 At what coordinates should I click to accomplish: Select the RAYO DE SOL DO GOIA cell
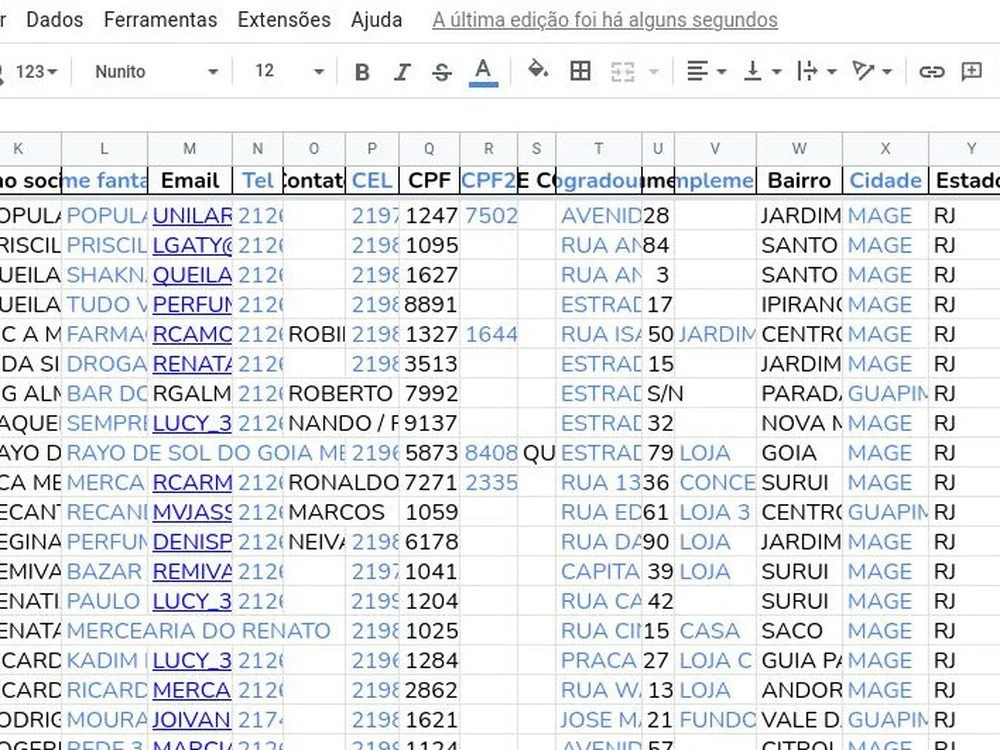205,453
